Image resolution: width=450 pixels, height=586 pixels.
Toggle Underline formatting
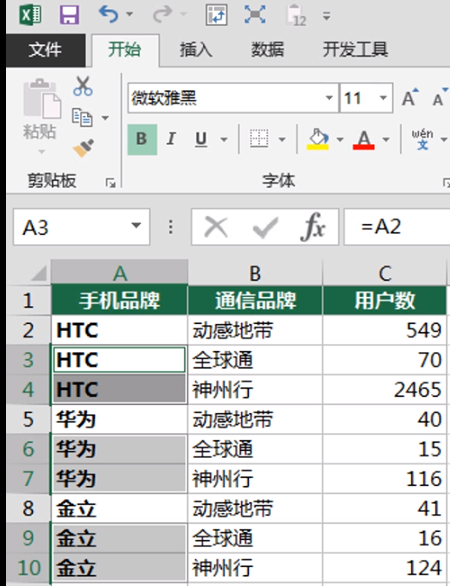[201, 139]
